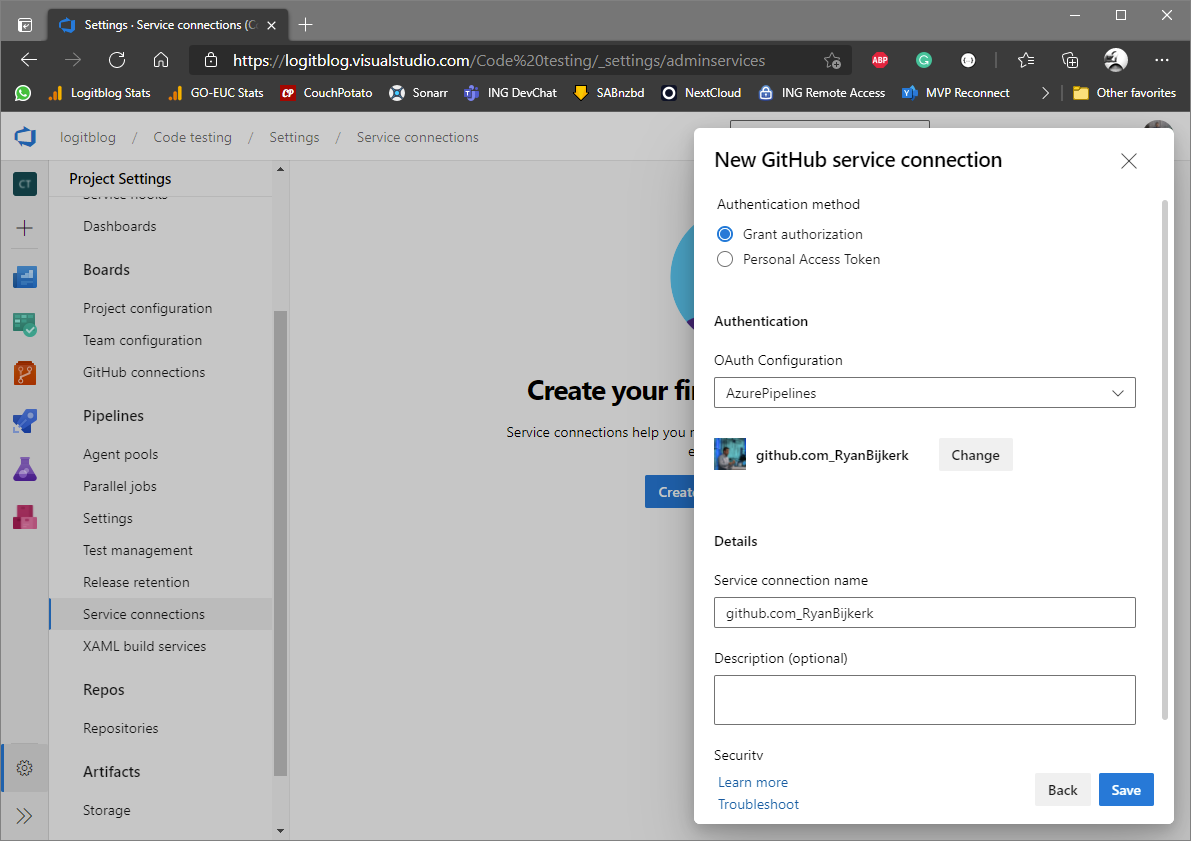1191x841 pixels.
Task: Go to browser home page icon
Action: 160,60
